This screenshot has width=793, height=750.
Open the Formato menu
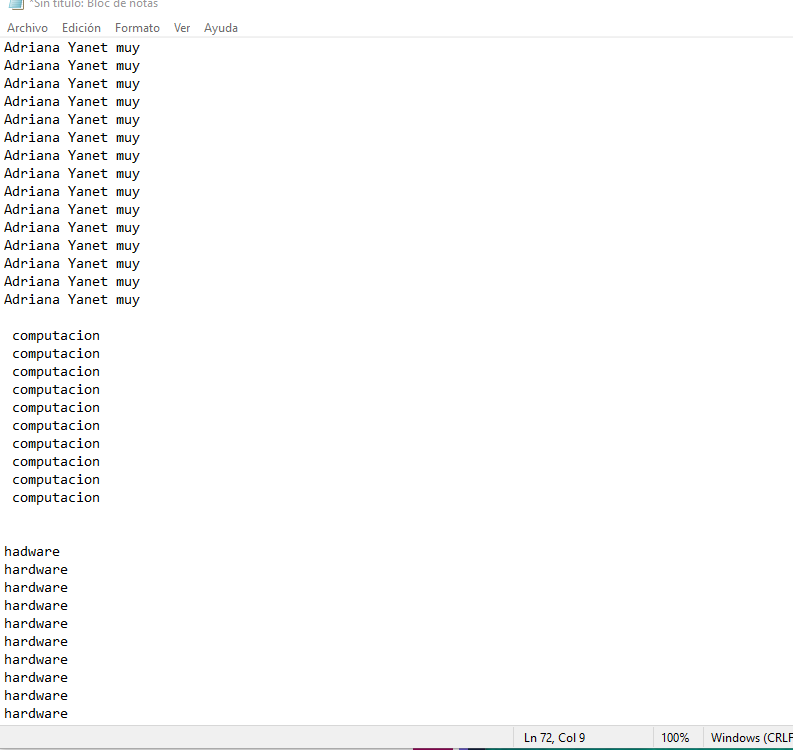coord(137,28)
